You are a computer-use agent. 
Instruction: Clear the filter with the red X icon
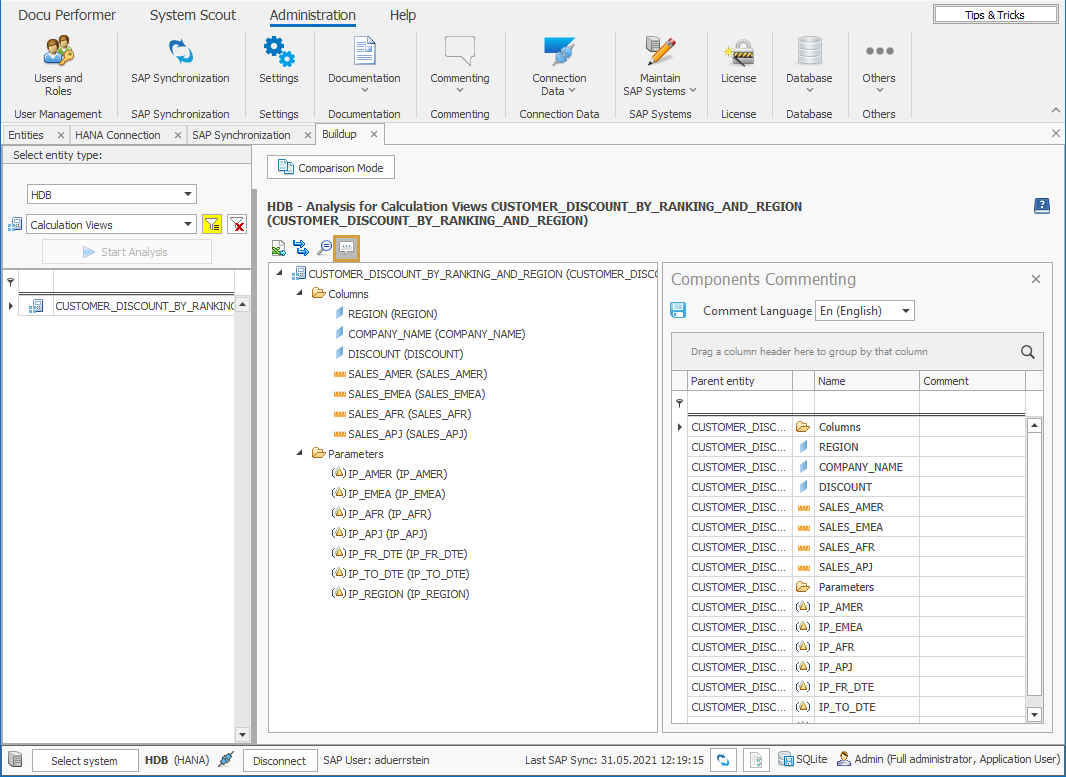(x=237, y=224)
